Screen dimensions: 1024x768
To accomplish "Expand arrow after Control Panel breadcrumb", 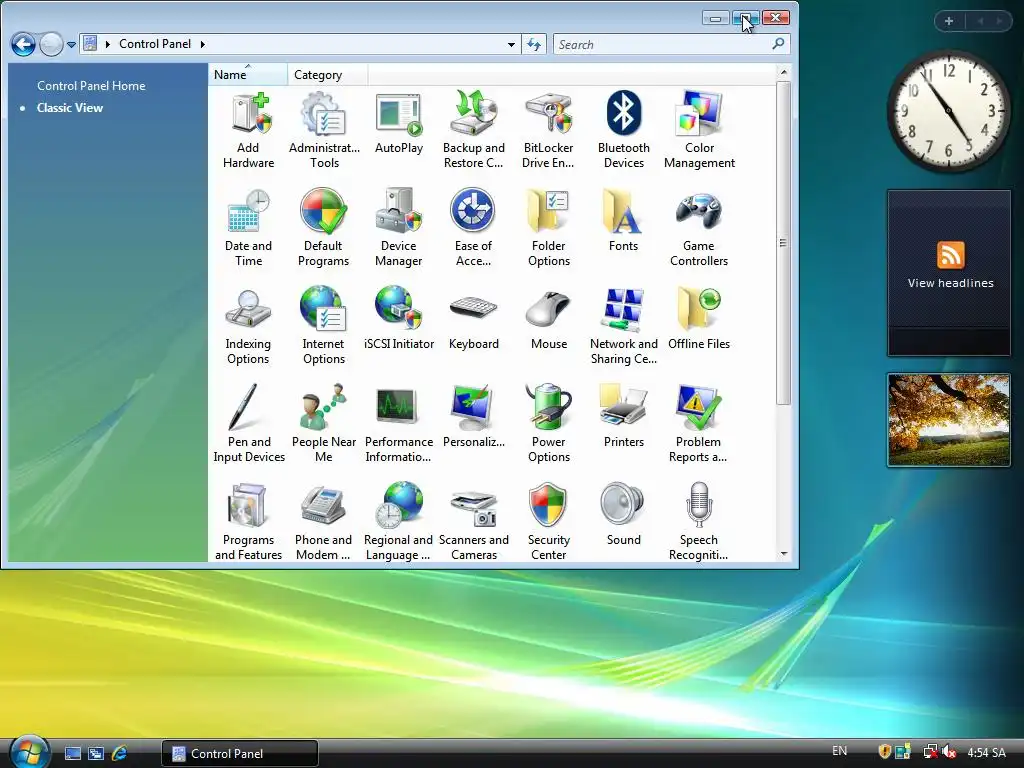I will 202,44.
